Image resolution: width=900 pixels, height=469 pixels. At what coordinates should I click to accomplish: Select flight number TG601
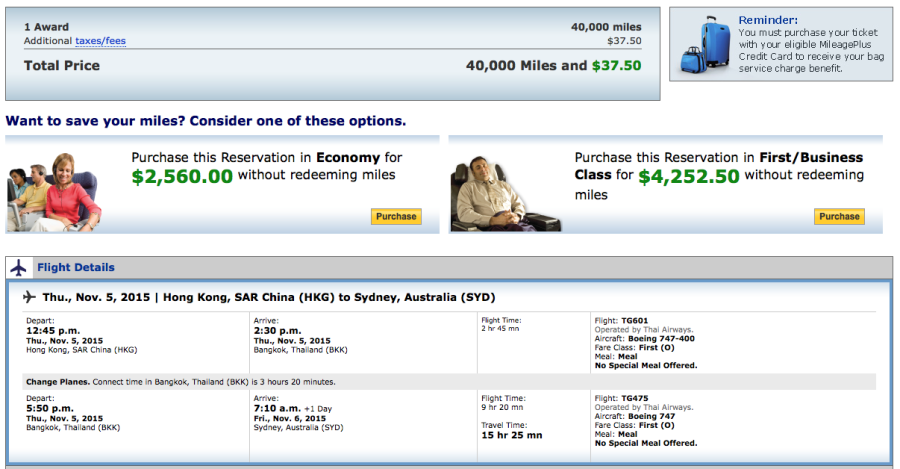634,321
